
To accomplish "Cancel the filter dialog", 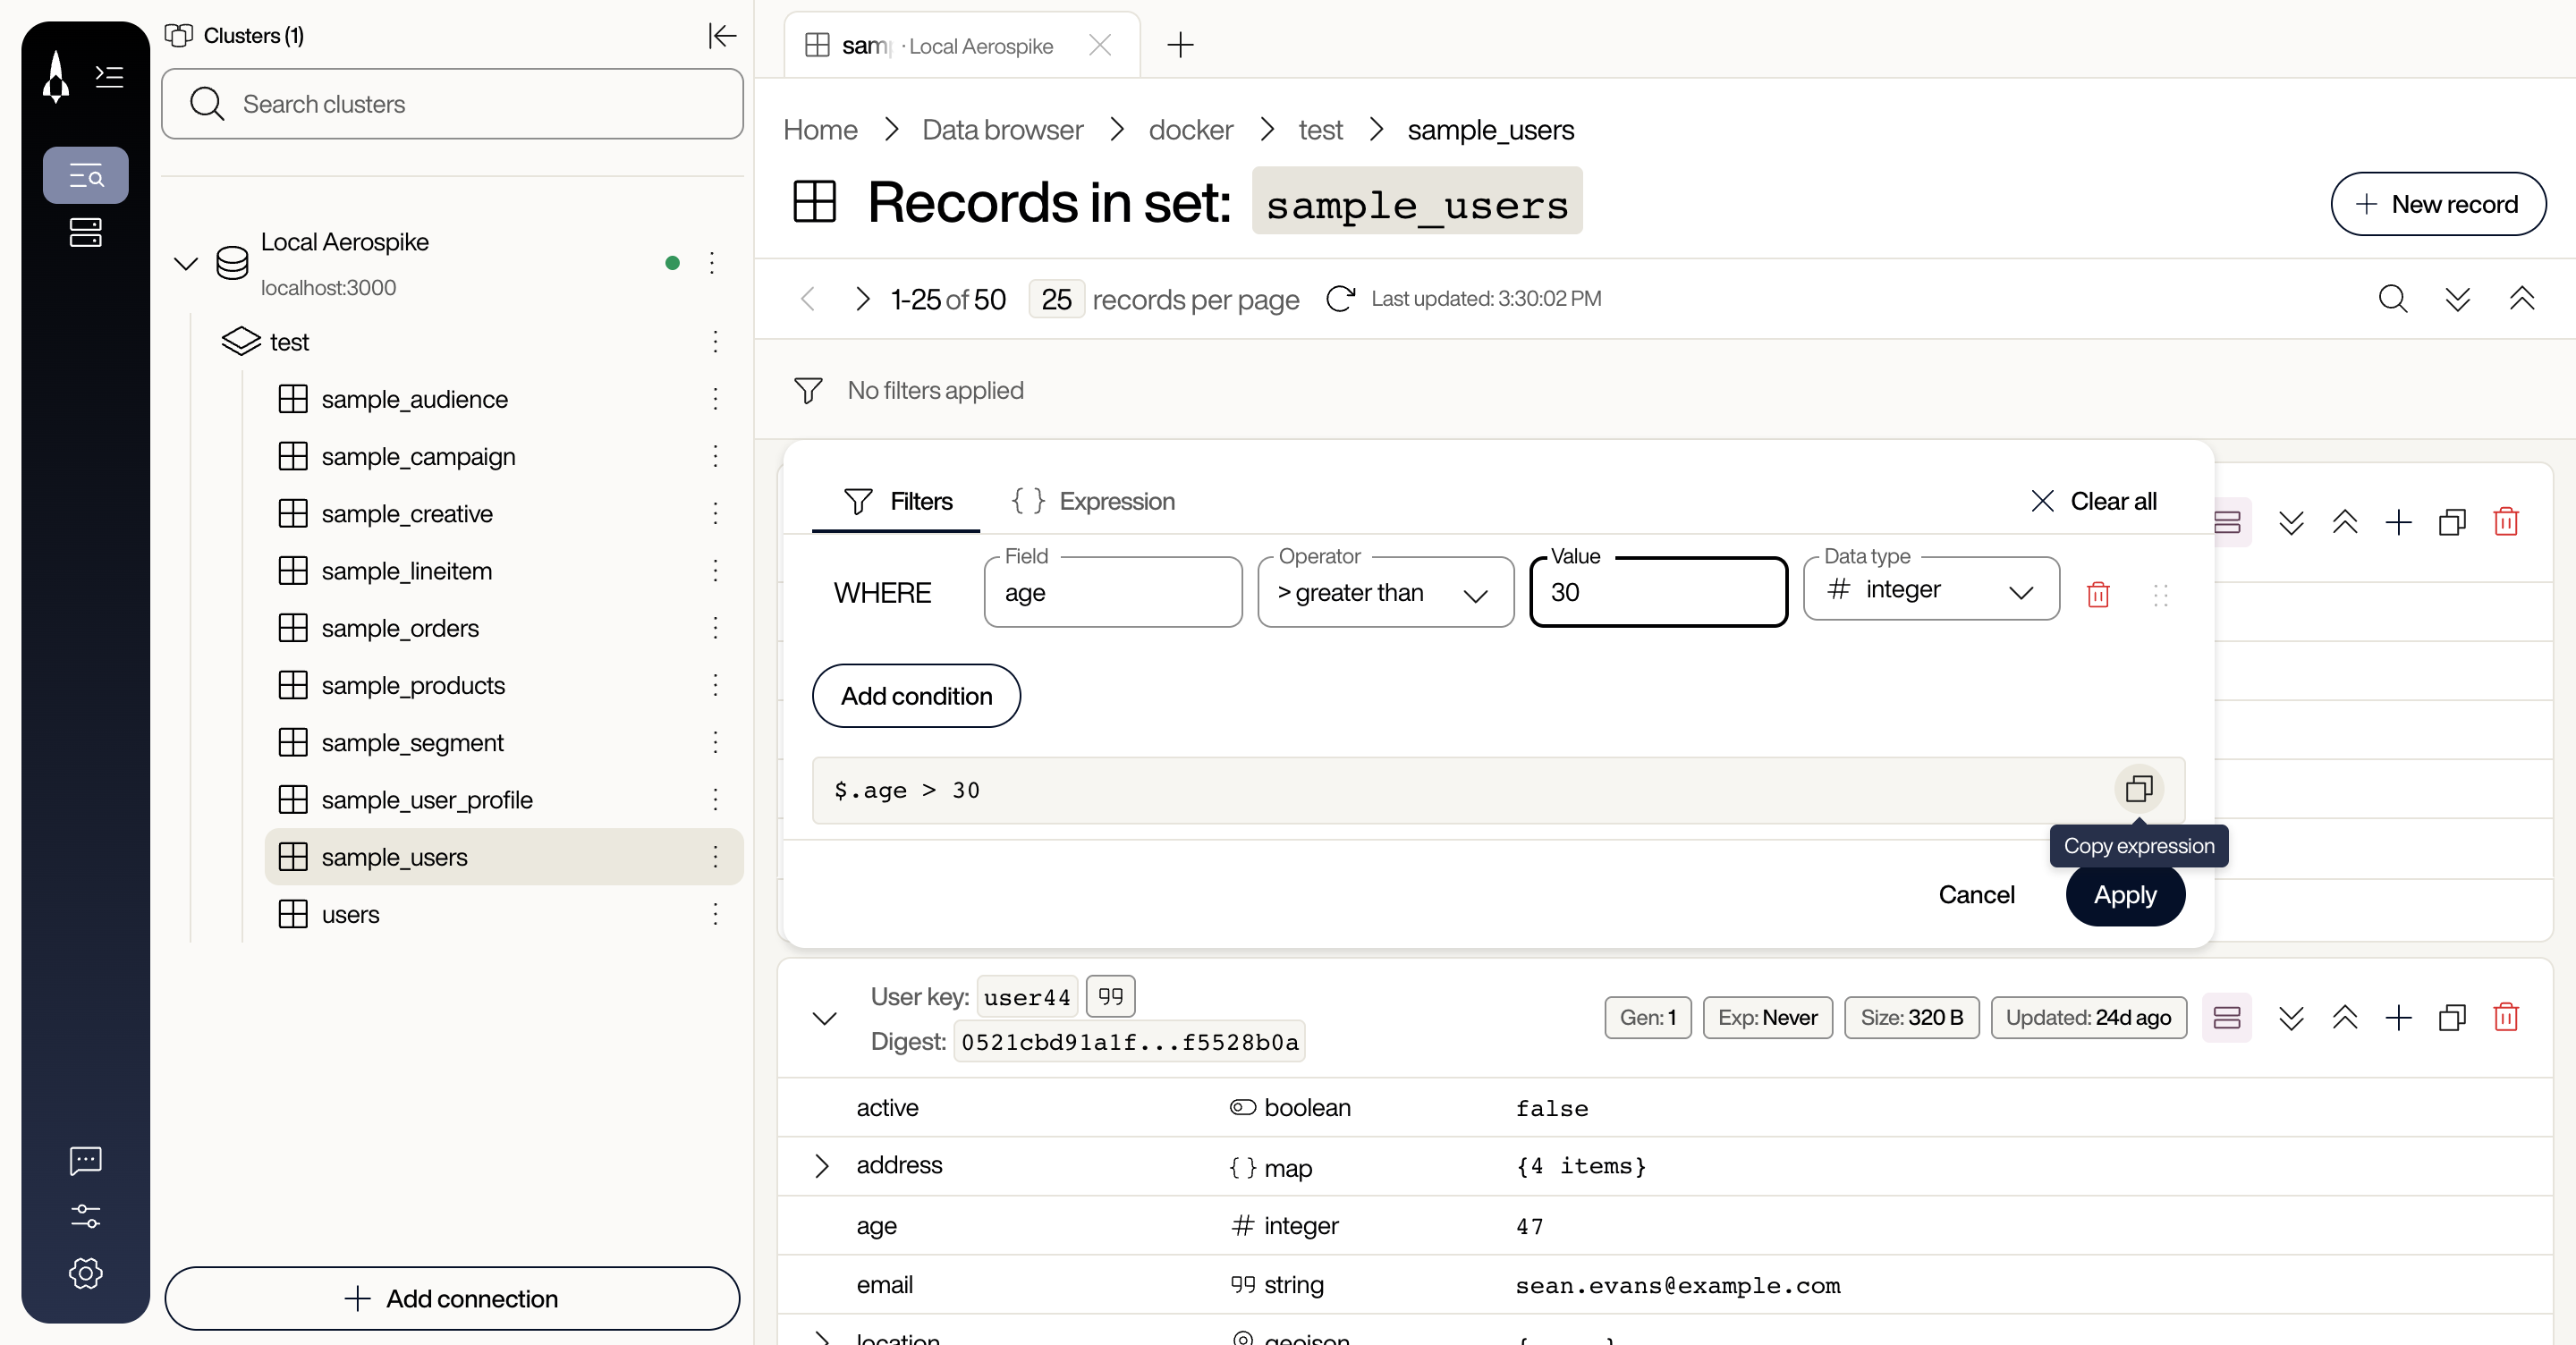I will [x=1976, y=895].
